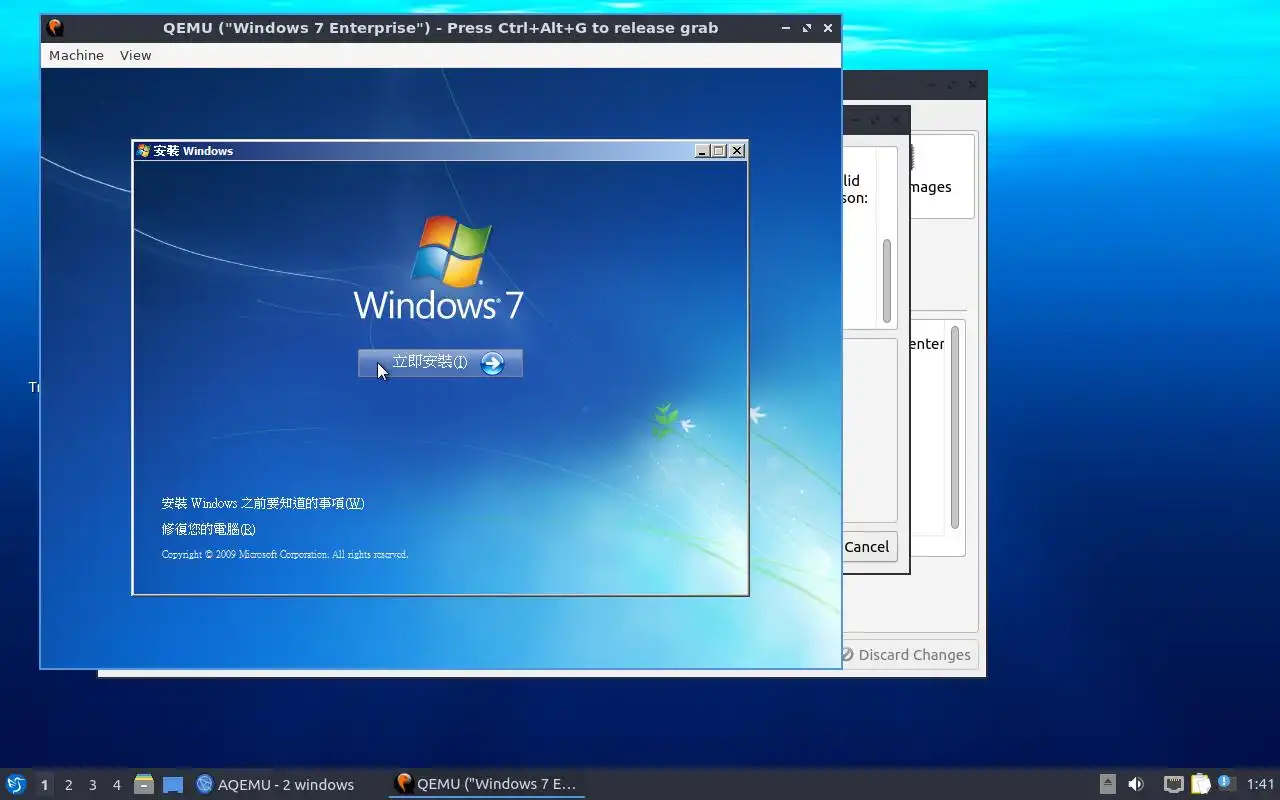
Task: Open the clipboard manager tray icon
Action: point(1200,784)
